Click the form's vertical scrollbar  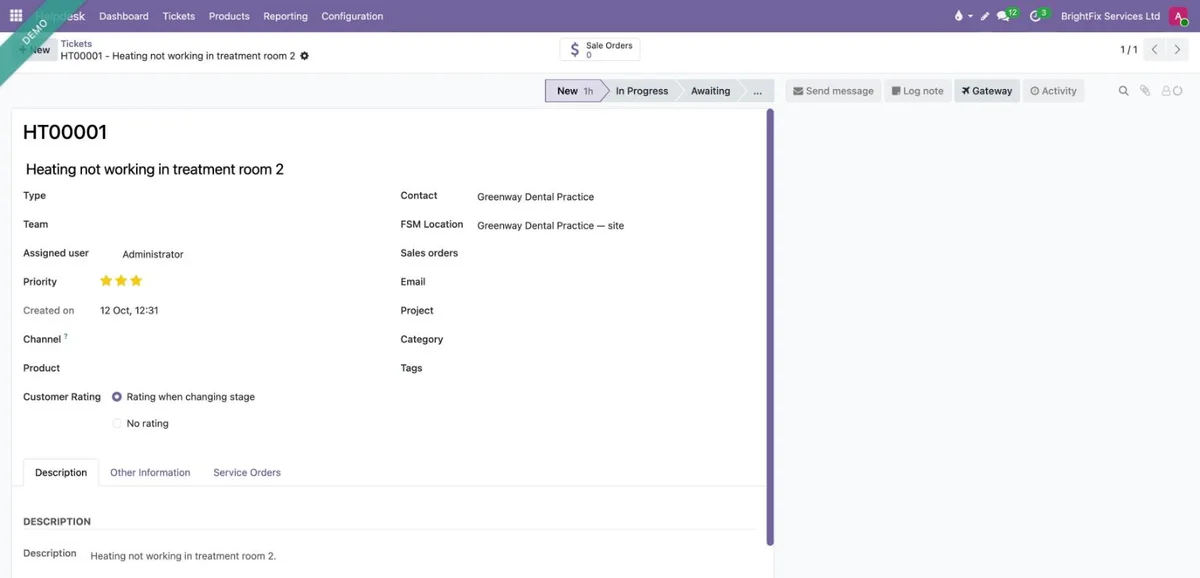770,327
